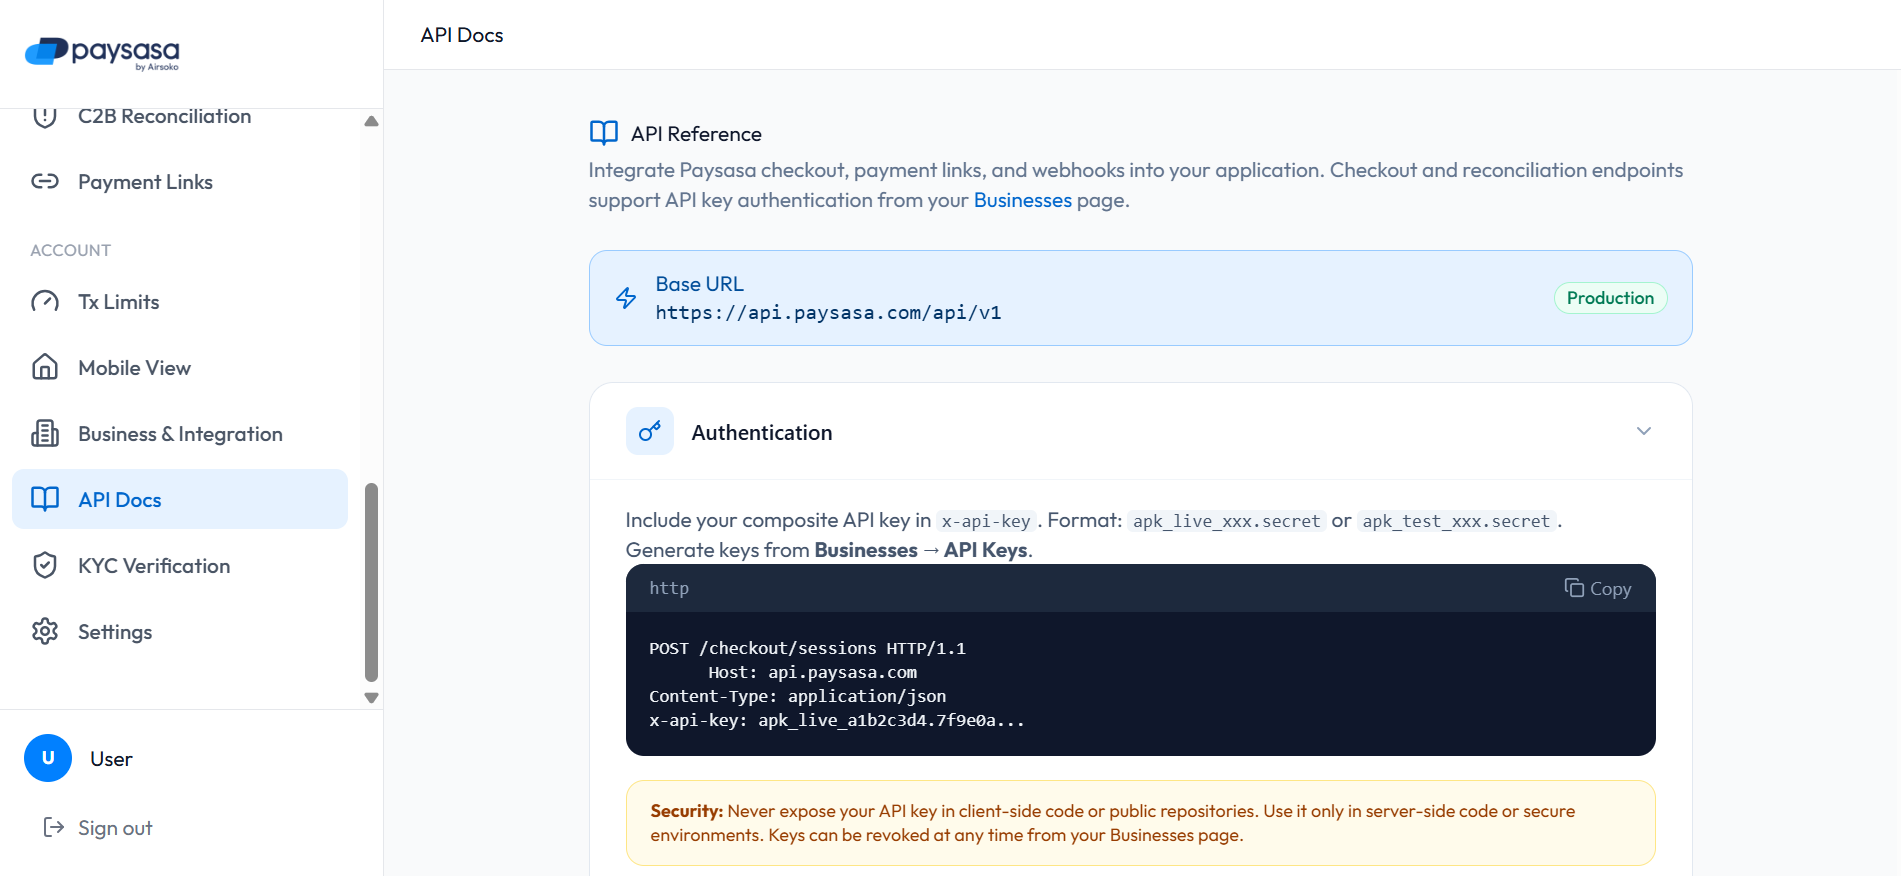Image resolution: width=1901 pixels, height=876 pixels.
Task: Click the C2B Reconciliation shield icon
Action: (45, 117)
